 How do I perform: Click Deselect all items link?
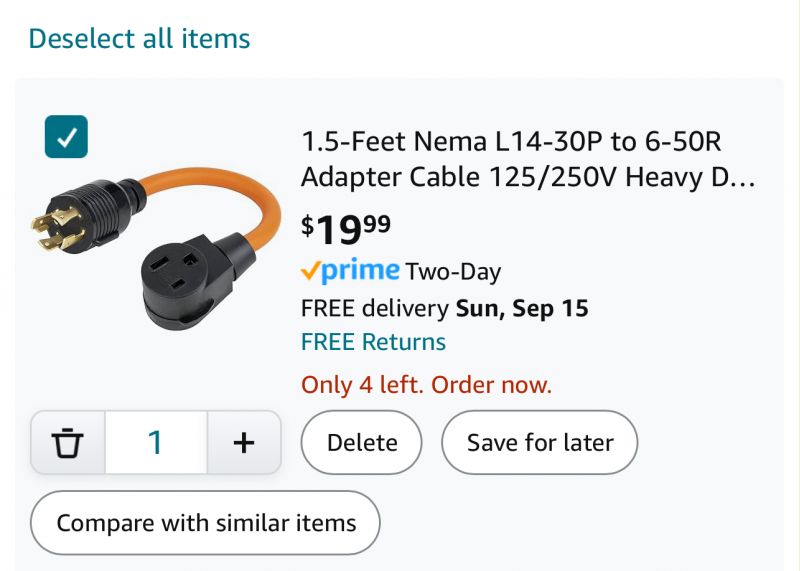pos(139,39)
